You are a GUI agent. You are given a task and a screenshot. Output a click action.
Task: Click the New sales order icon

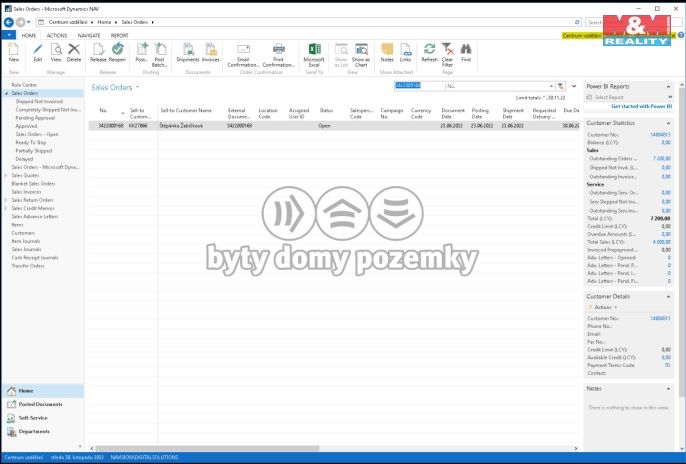click(14, 49)
